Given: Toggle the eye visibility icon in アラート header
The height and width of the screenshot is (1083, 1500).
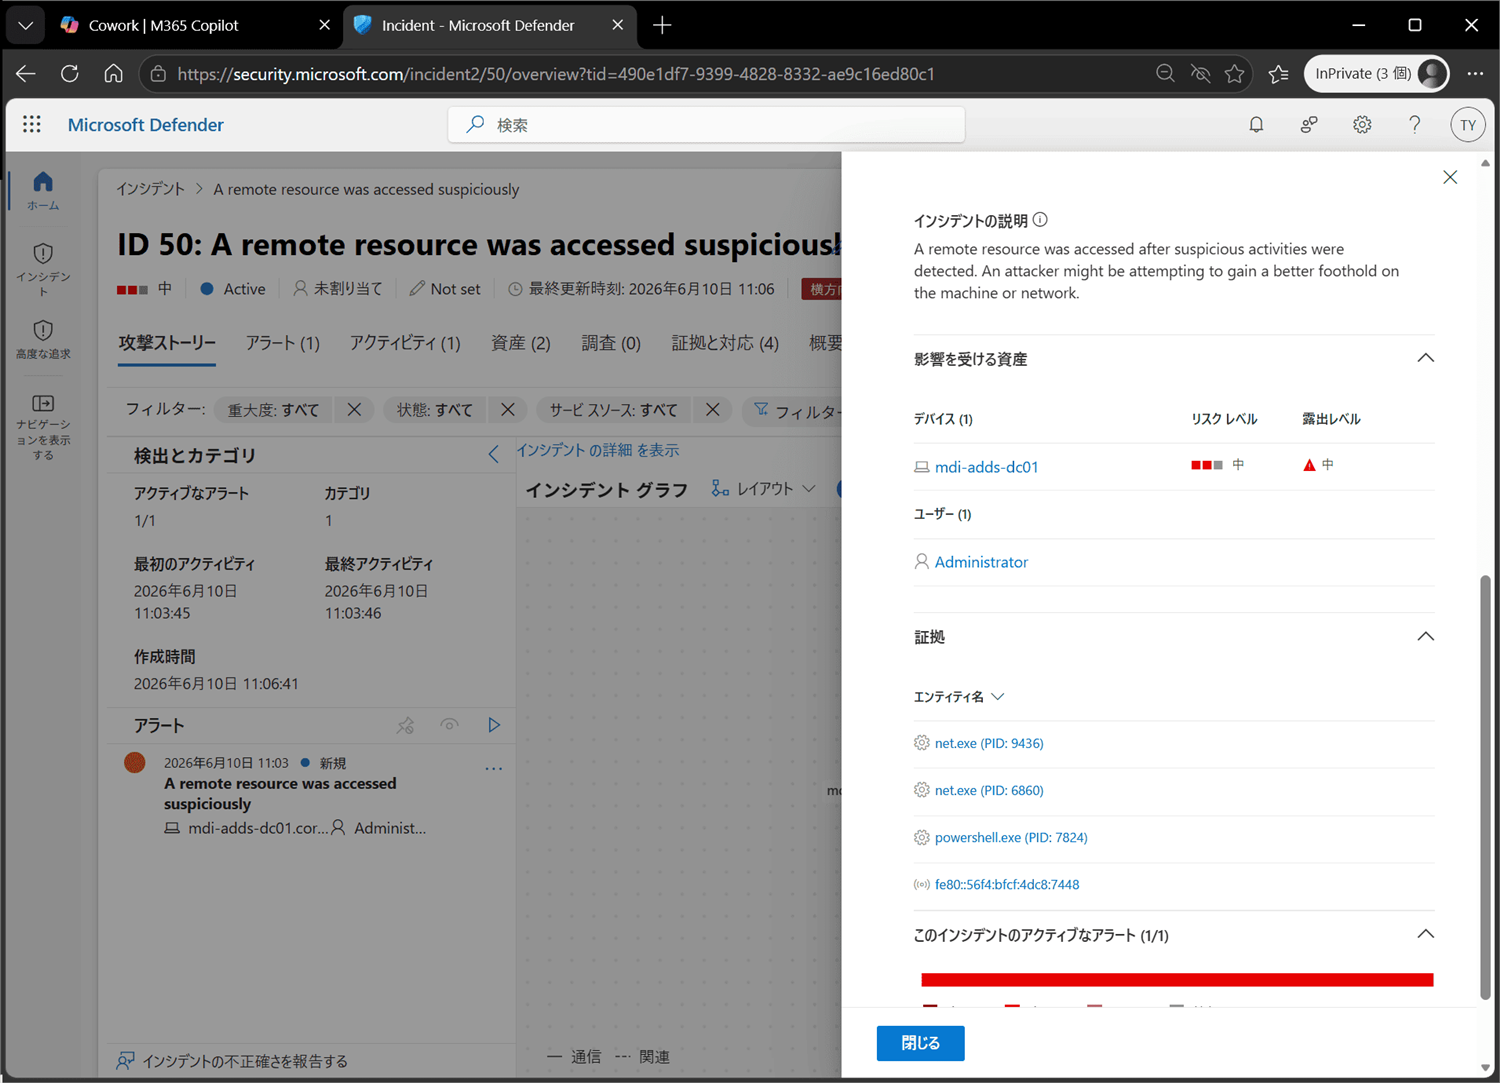Looking at the screenshot, I should 449,725.
